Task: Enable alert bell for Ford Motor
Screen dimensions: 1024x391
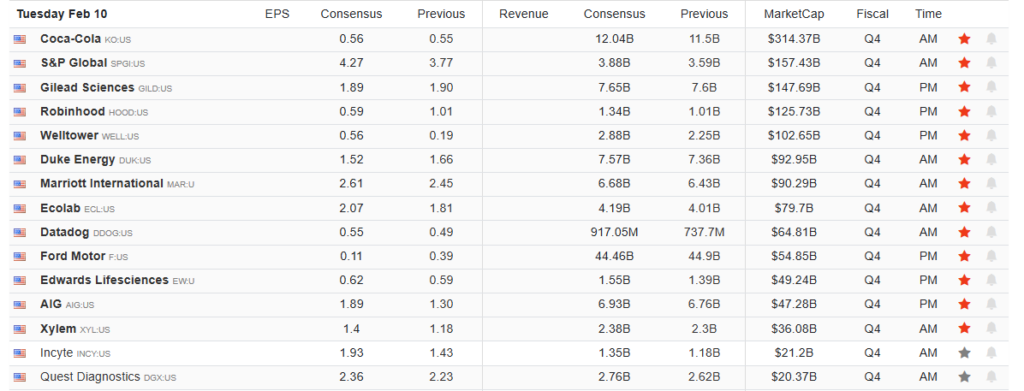Action: click(x=991, y=257)
